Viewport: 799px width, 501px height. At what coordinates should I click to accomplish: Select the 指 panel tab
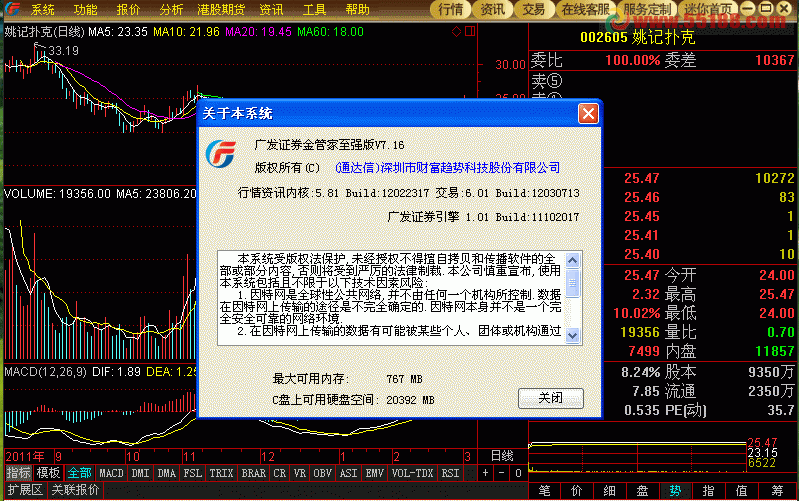(708, 491)
